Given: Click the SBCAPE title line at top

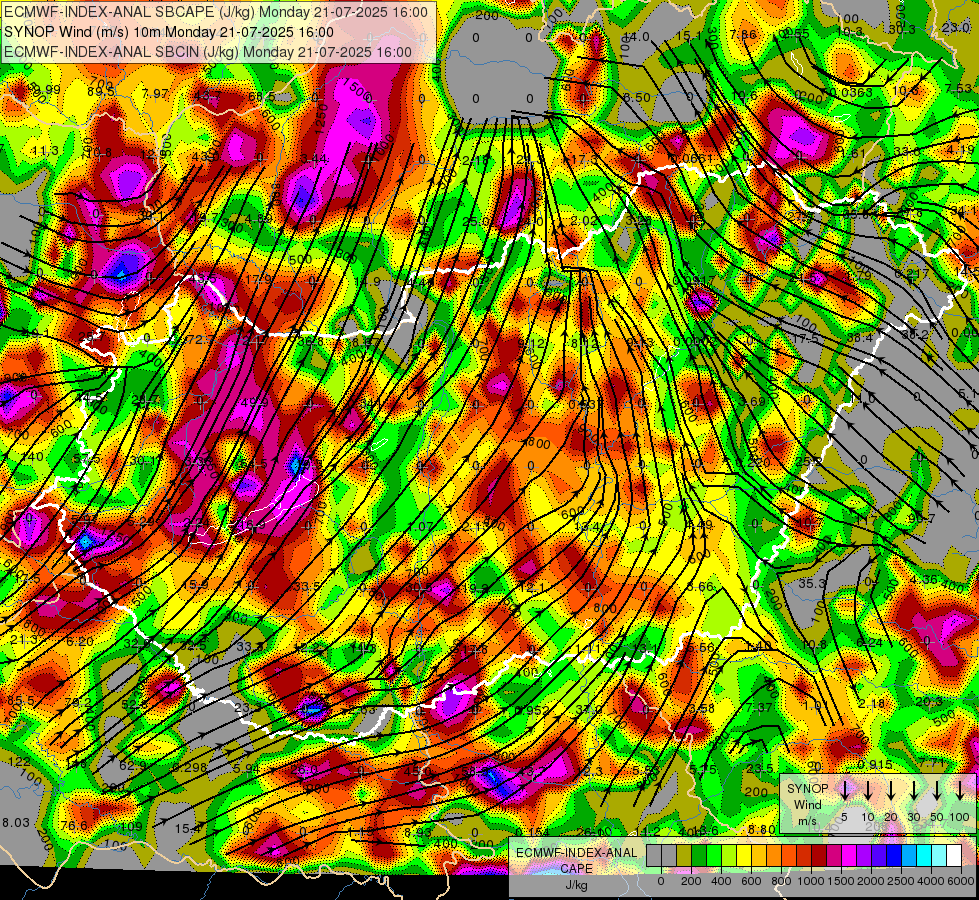Looking at the screenshot, I should click(x=216, y=12).
